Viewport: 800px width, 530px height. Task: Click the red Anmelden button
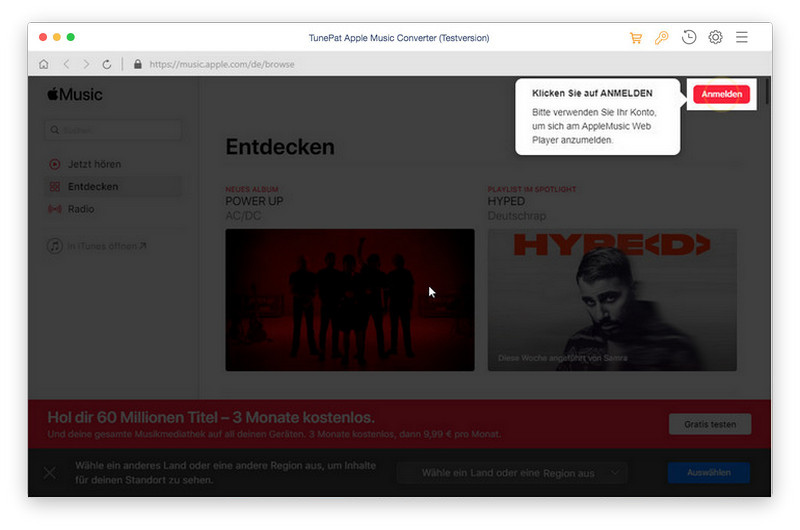point(721,94)
